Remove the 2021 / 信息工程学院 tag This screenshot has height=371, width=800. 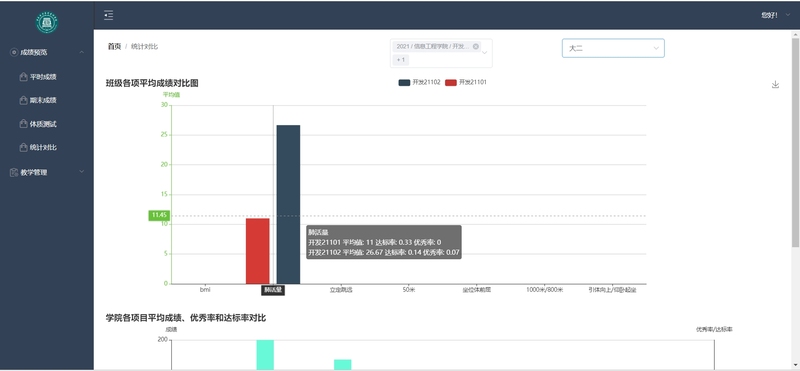(476, 46)
